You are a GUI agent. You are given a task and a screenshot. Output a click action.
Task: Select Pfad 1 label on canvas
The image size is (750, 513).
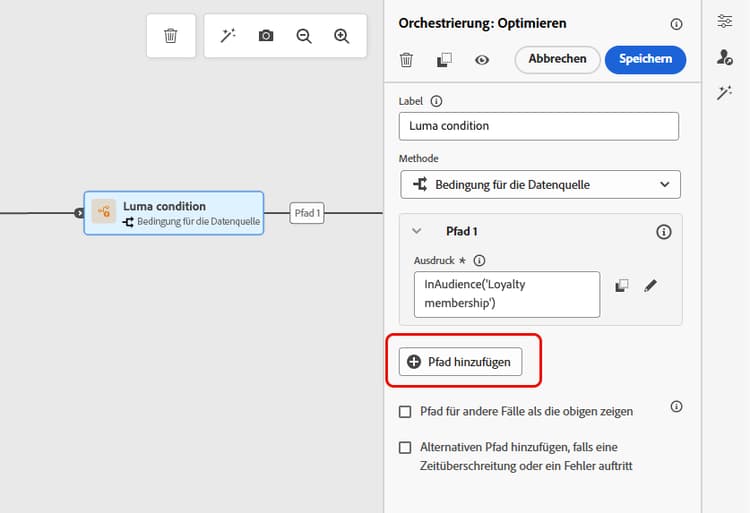(x=307, y=213)
